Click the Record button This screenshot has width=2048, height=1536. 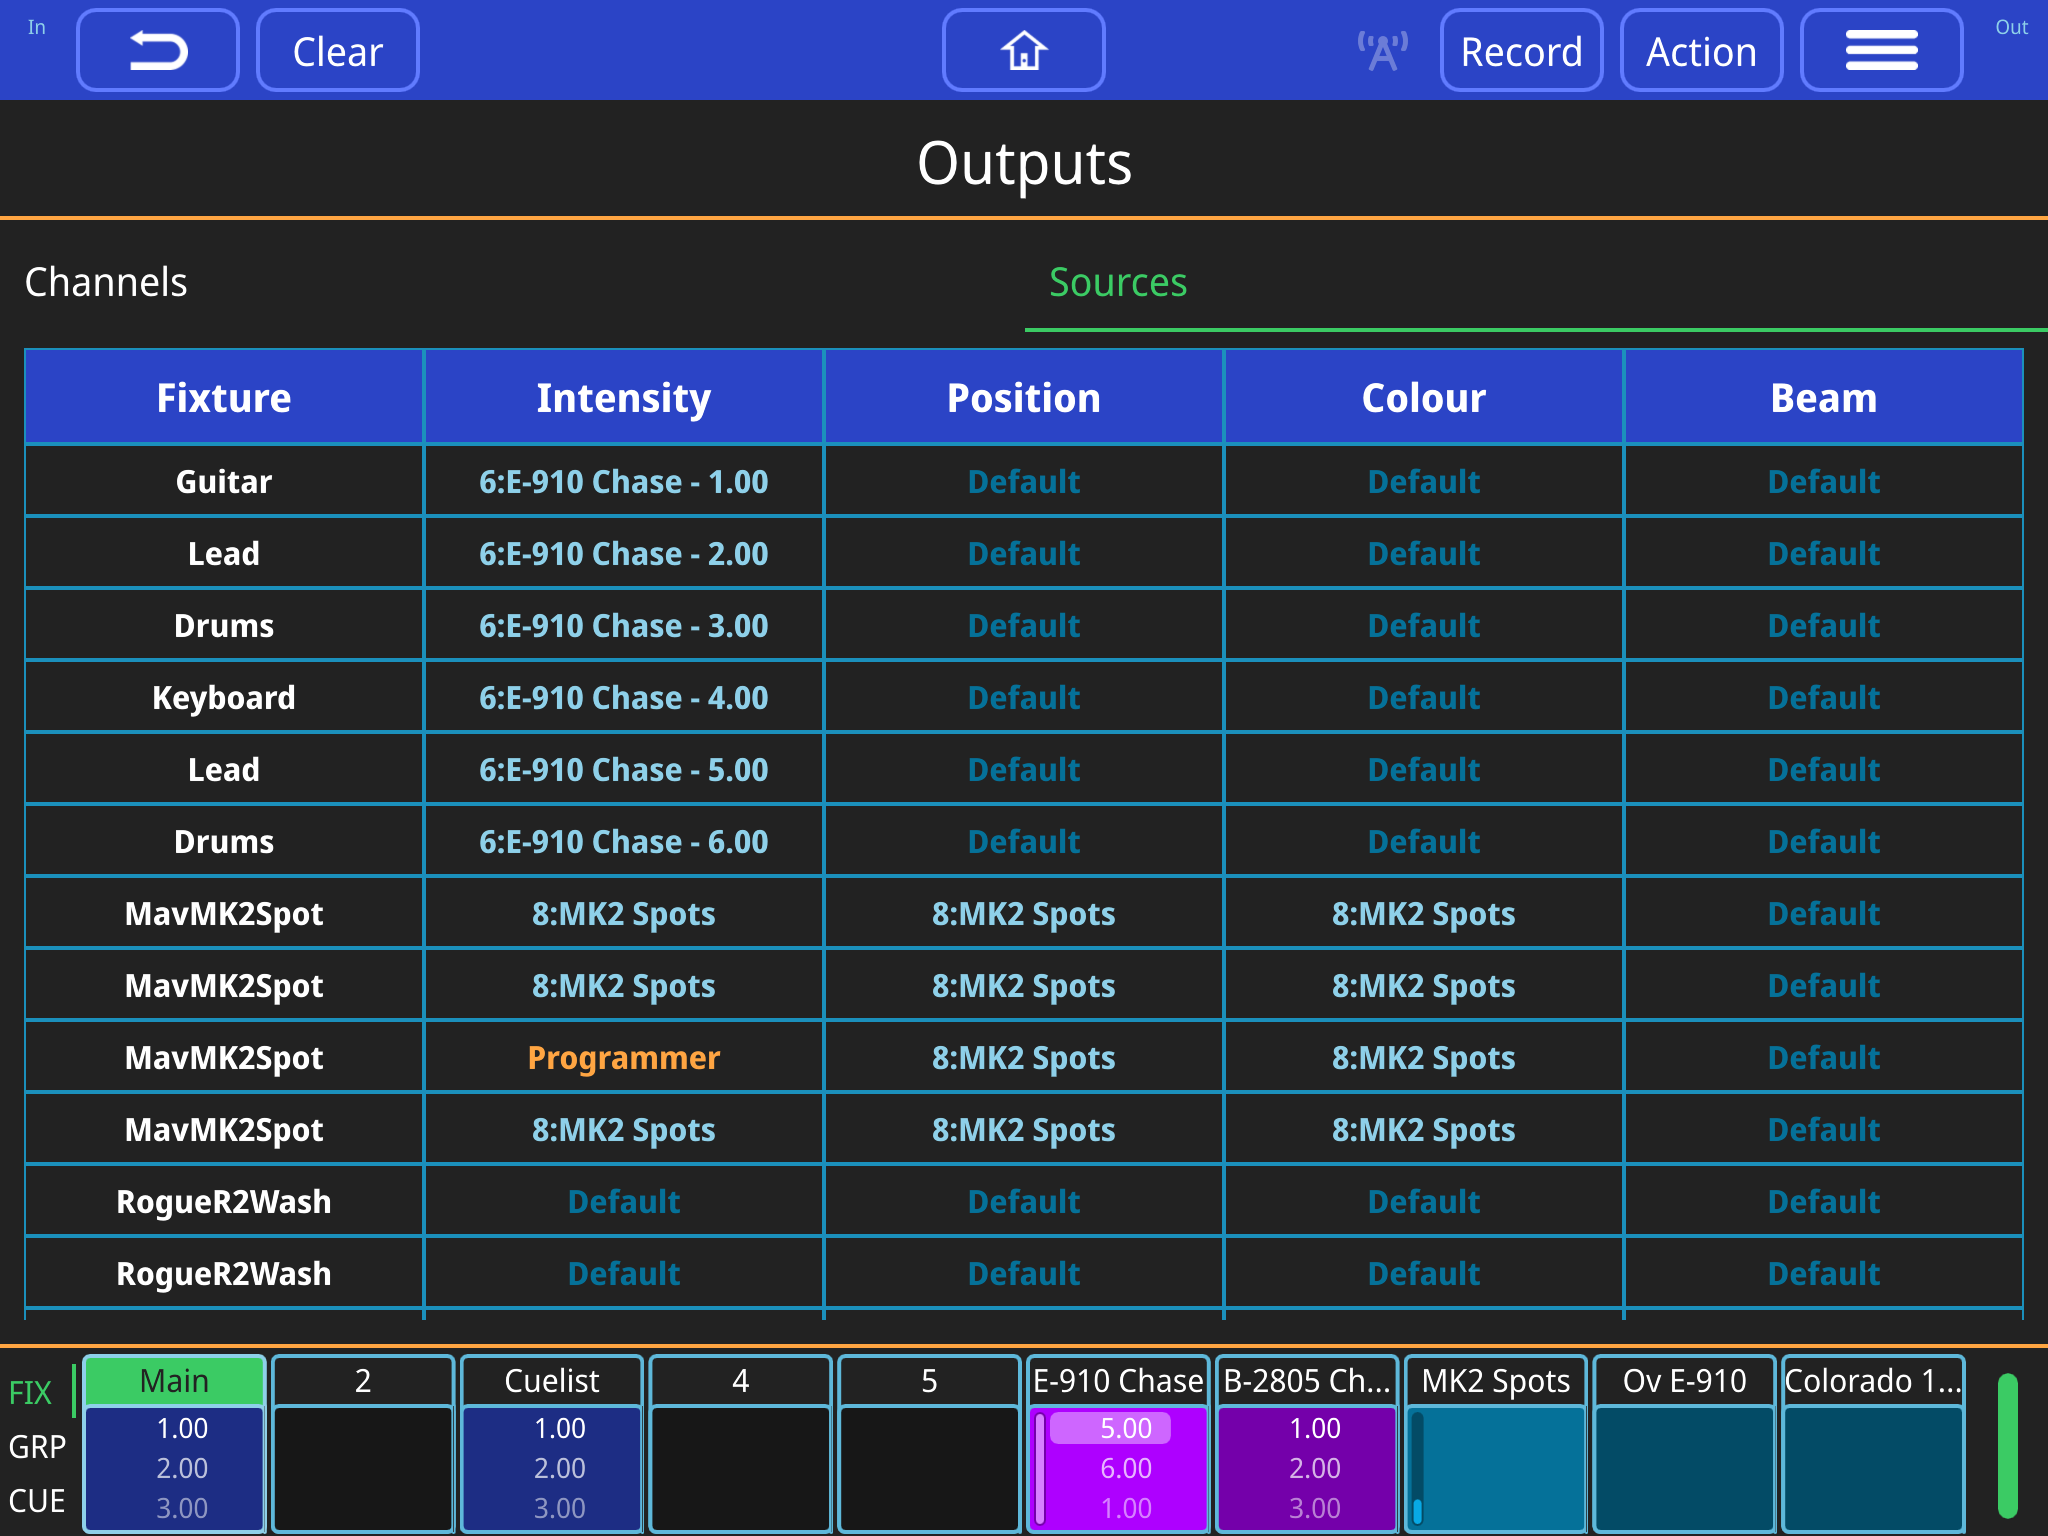pyautogui.click(x=1520, y=49)
